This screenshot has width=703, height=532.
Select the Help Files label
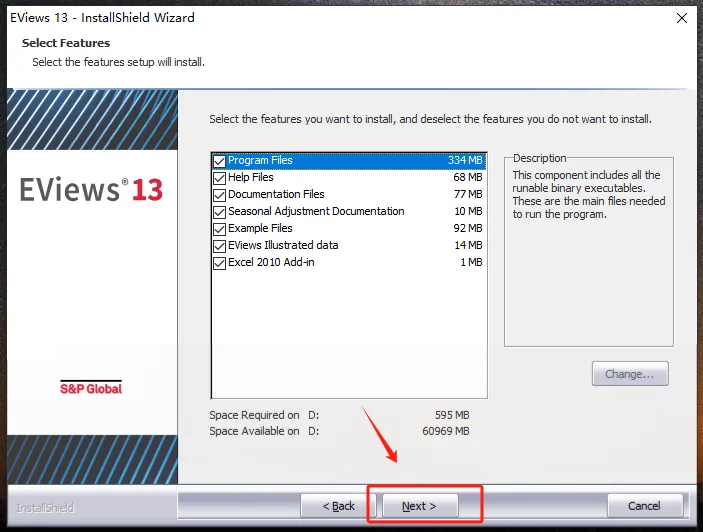251,177
